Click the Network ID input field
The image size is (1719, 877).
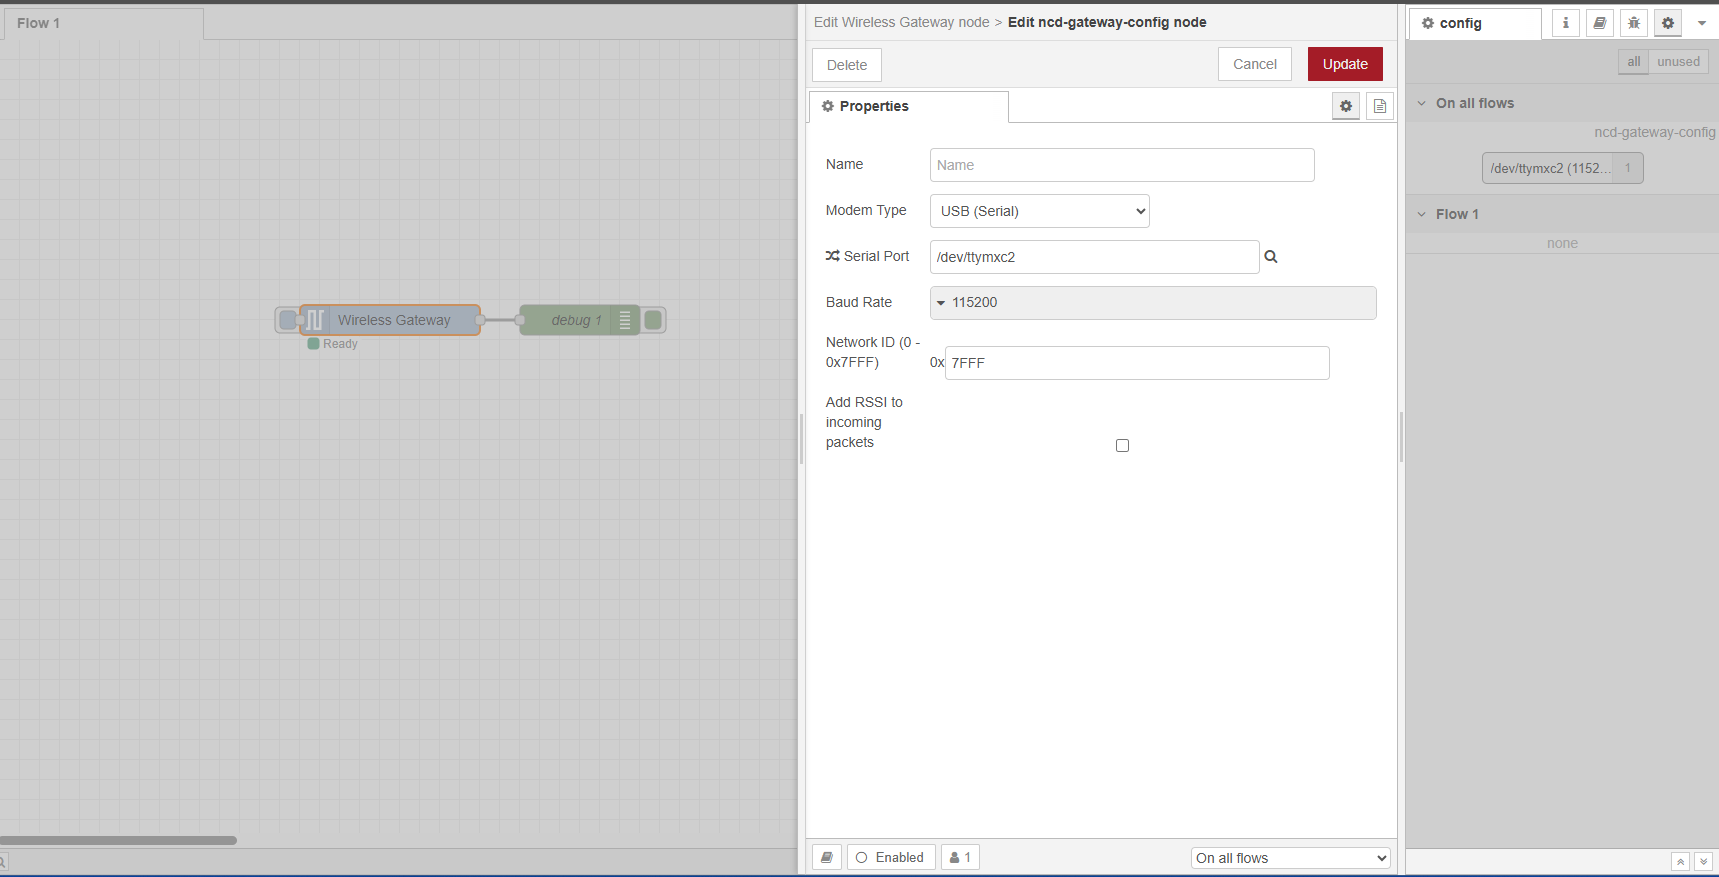[x=1136, y=363]
